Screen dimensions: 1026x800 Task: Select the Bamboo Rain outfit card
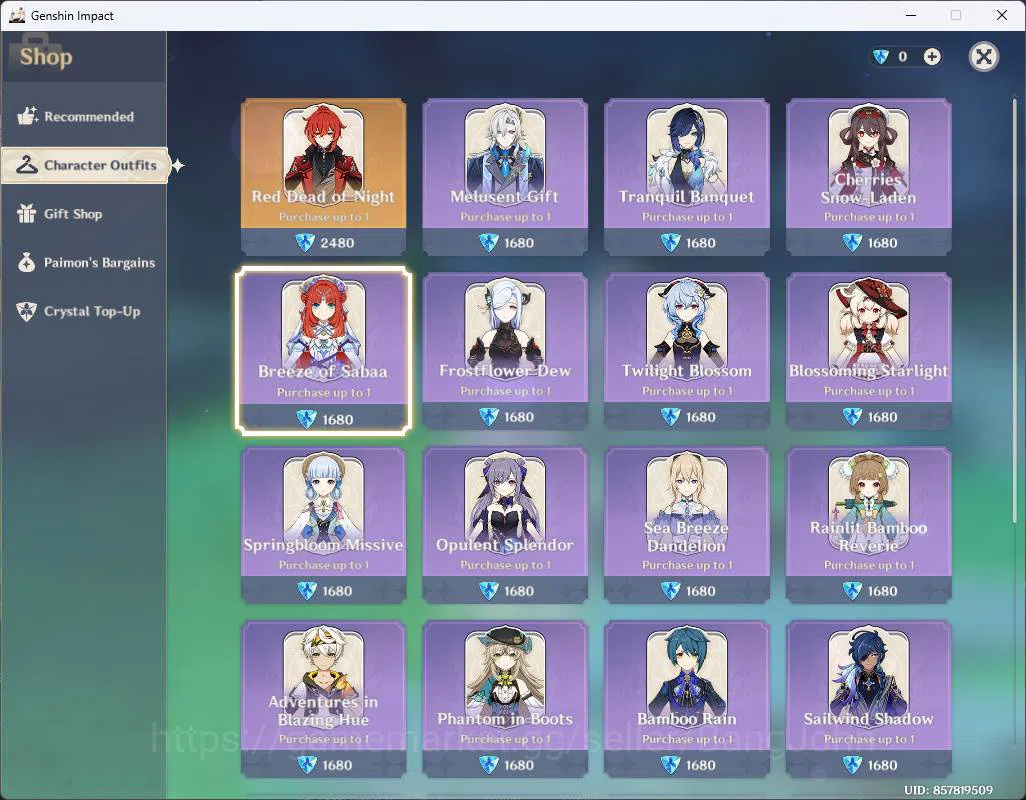686,699
